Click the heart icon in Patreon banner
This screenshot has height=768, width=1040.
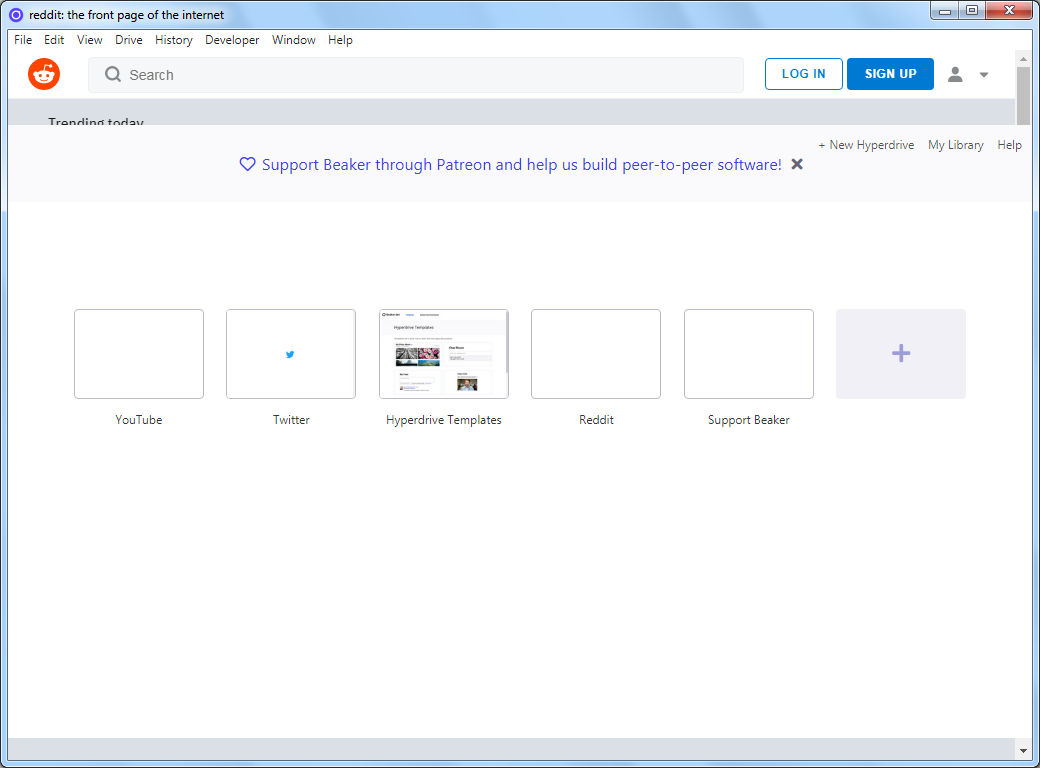(247, 164)
